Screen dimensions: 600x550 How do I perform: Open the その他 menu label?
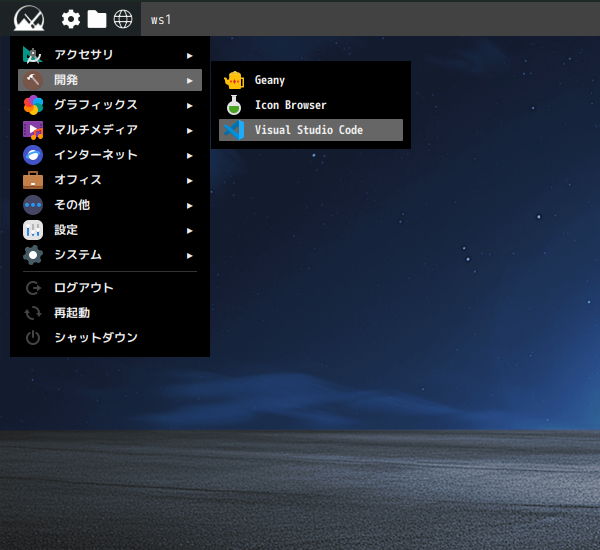[72, 205]
